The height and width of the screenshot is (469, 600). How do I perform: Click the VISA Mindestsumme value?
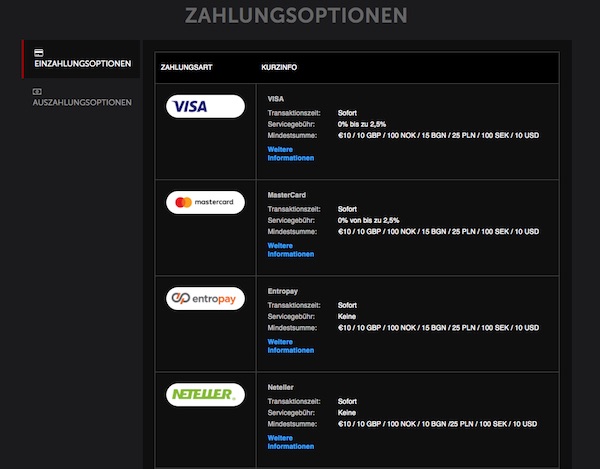[x=438, y=135]
